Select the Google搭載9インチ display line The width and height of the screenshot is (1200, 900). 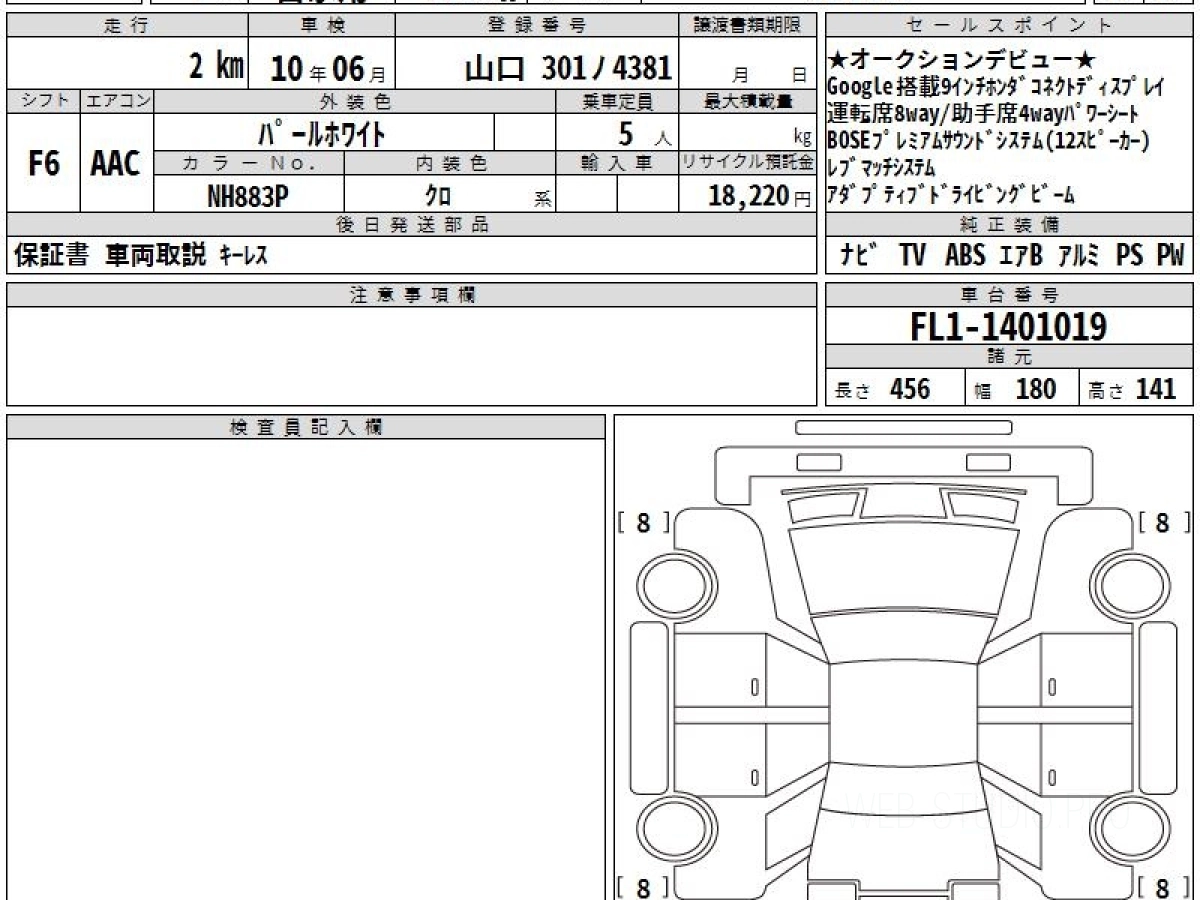coord(996,88)
